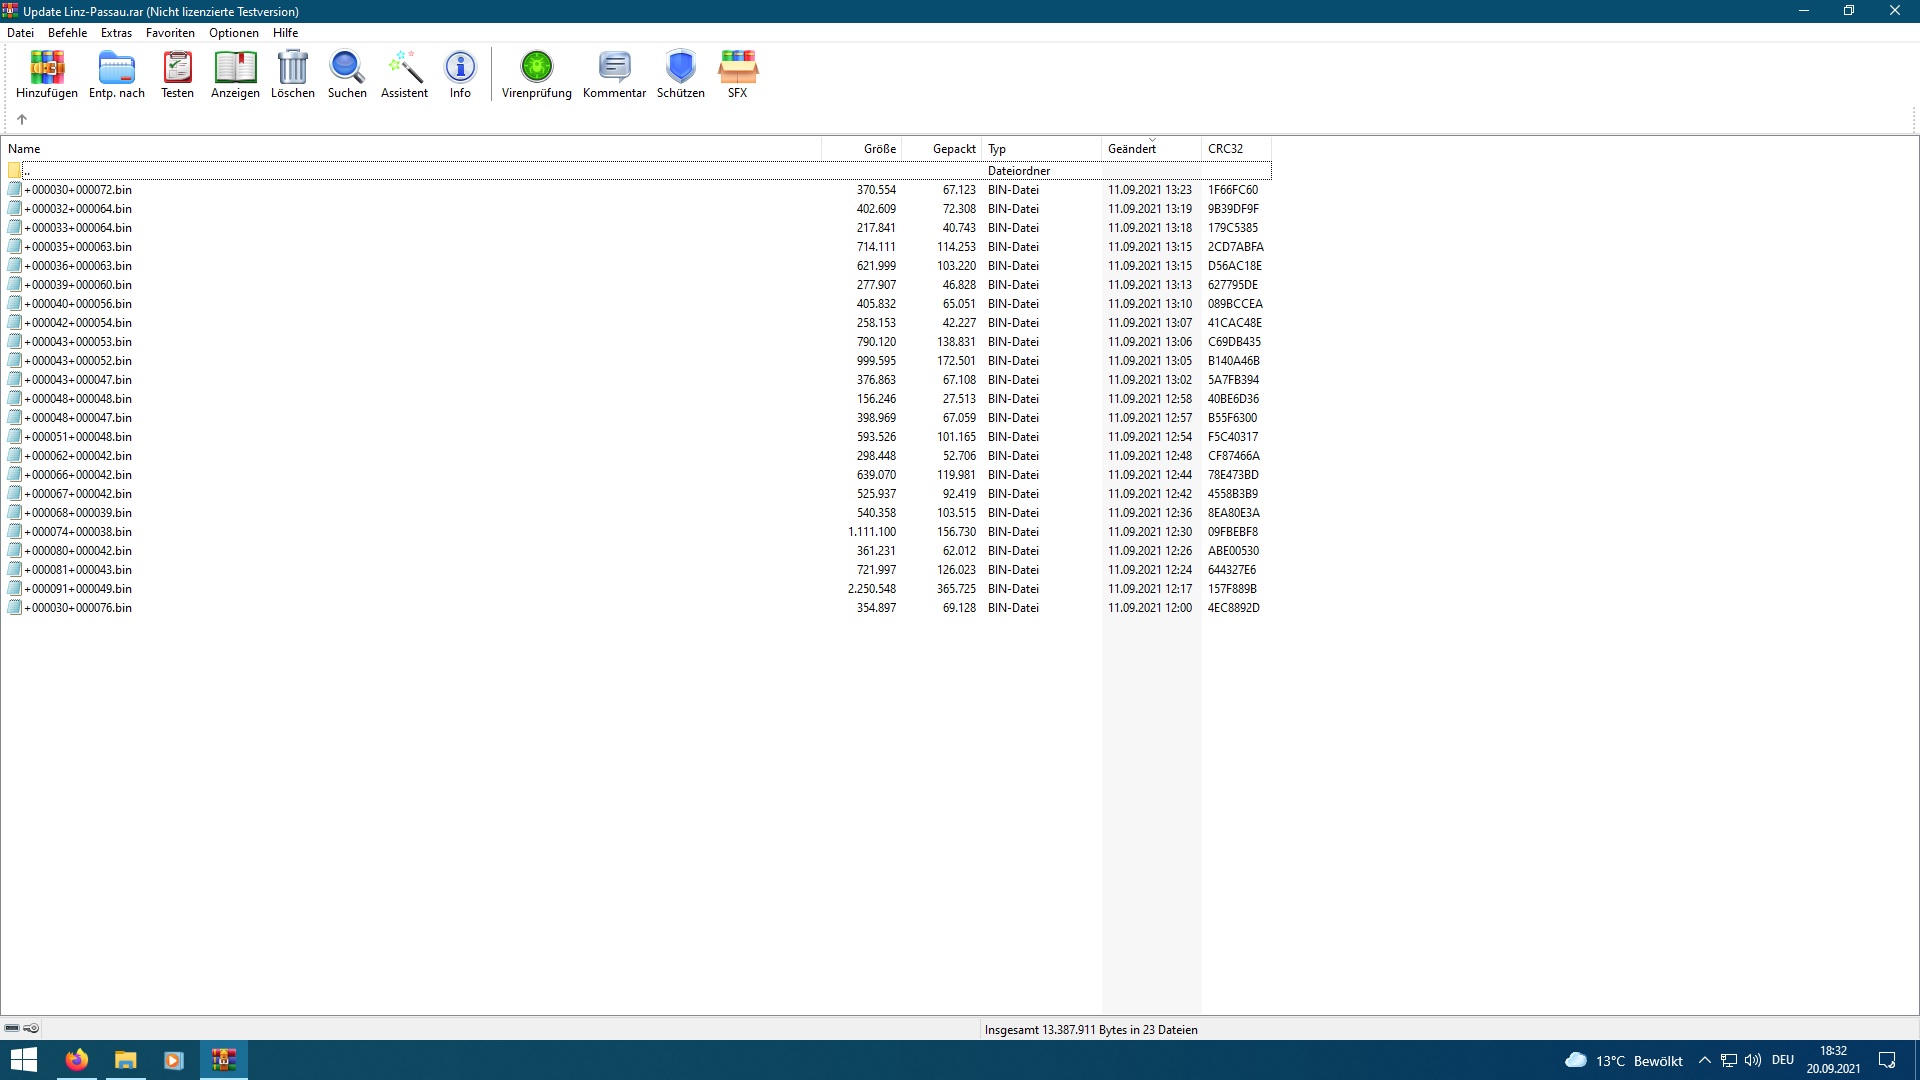Open Firefox from the taskbar

click(77, 1060)
